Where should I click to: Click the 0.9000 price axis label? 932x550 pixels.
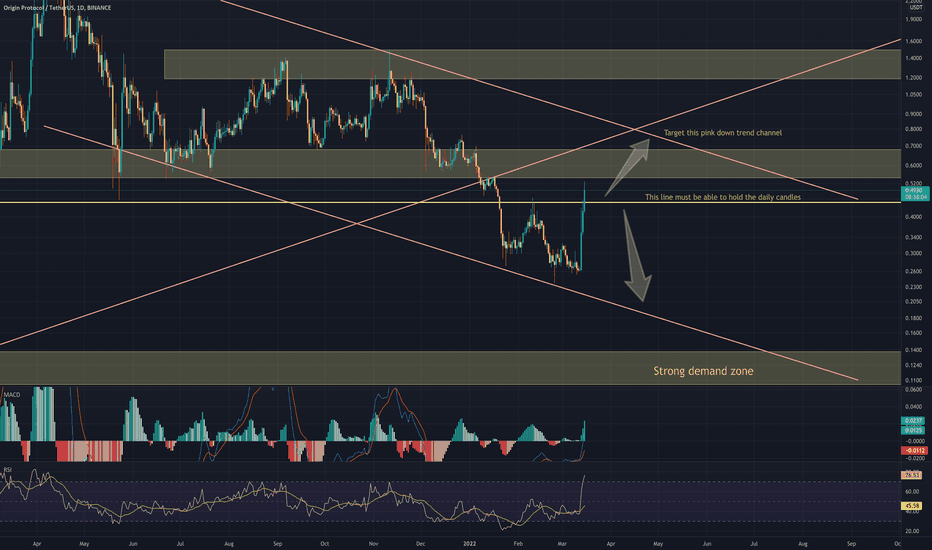click(x=914, y=114)
